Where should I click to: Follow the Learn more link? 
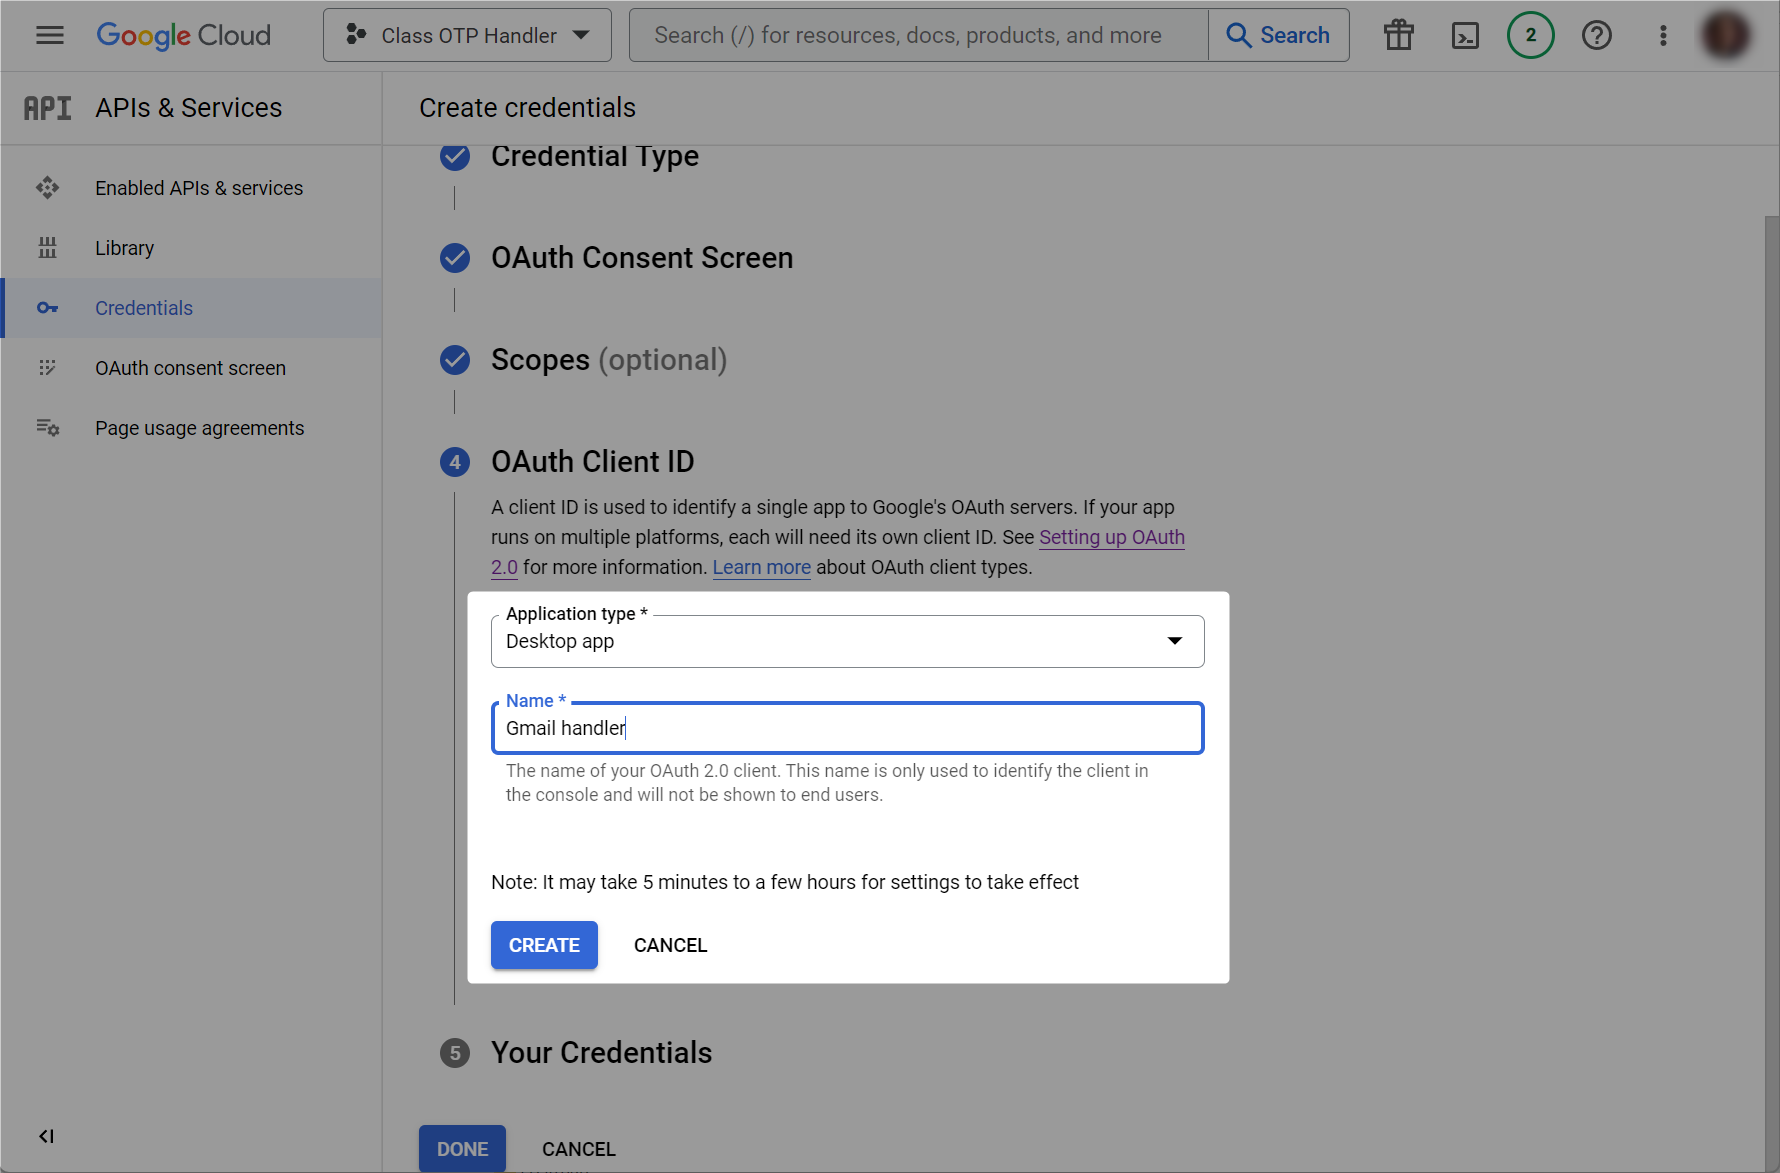click(x=761, y=567)
